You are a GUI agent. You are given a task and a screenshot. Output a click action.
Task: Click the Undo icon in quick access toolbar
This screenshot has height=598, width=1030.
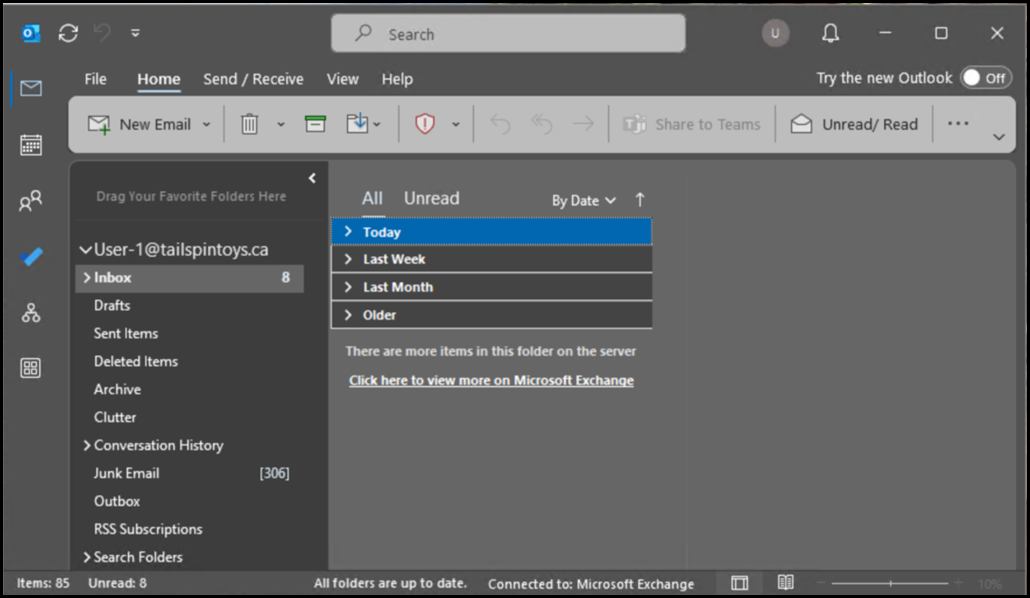pyautogui.click(x=102, y=32)
